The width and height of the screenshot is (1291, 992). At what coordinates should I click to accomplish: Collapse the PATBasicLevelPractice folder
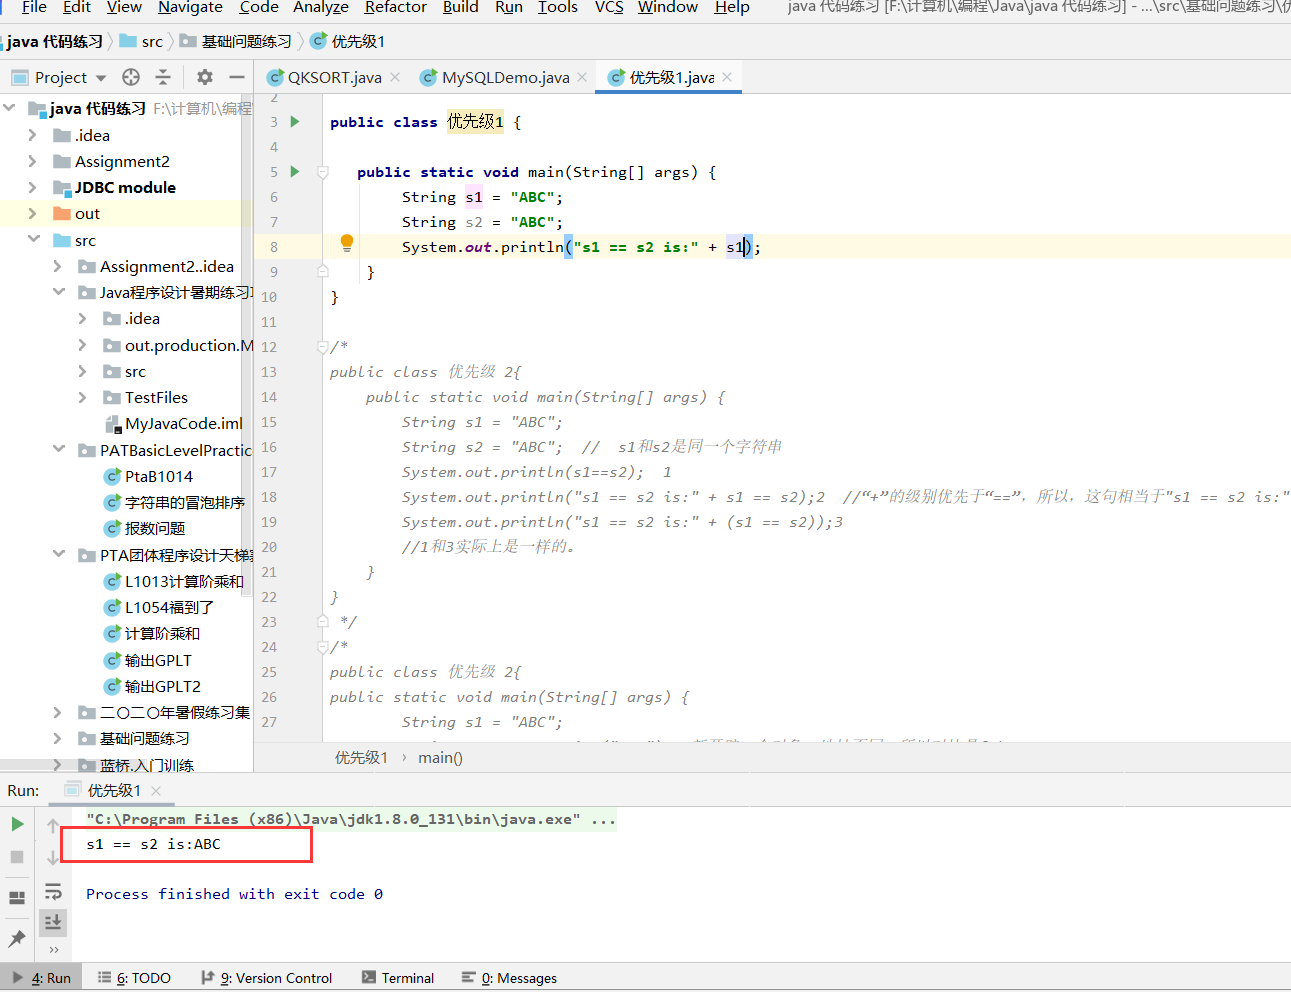[x=59, y=449]
